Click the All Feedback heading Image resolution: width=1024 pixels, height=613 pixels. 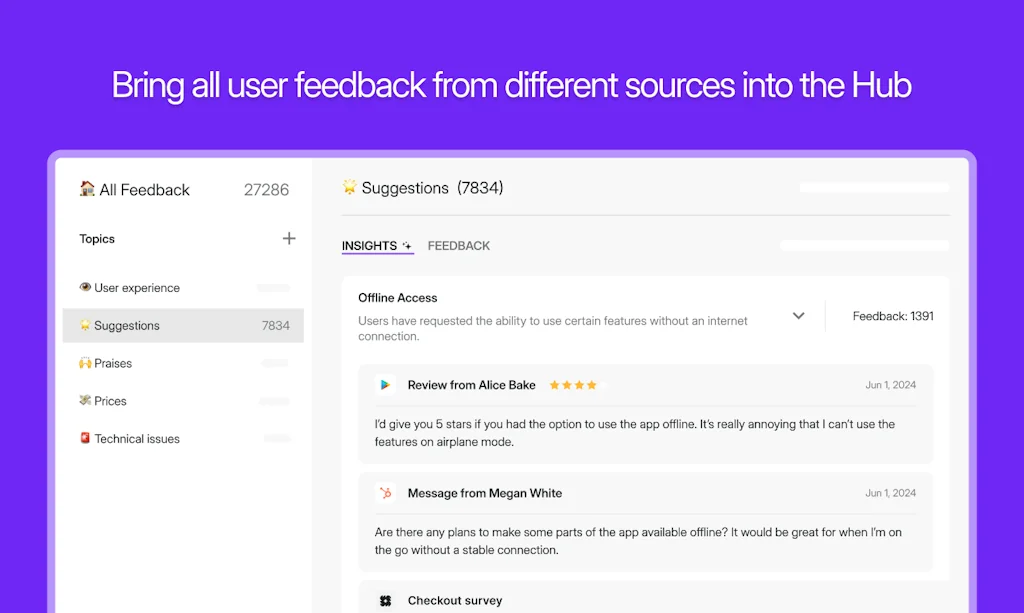(144, 190)
